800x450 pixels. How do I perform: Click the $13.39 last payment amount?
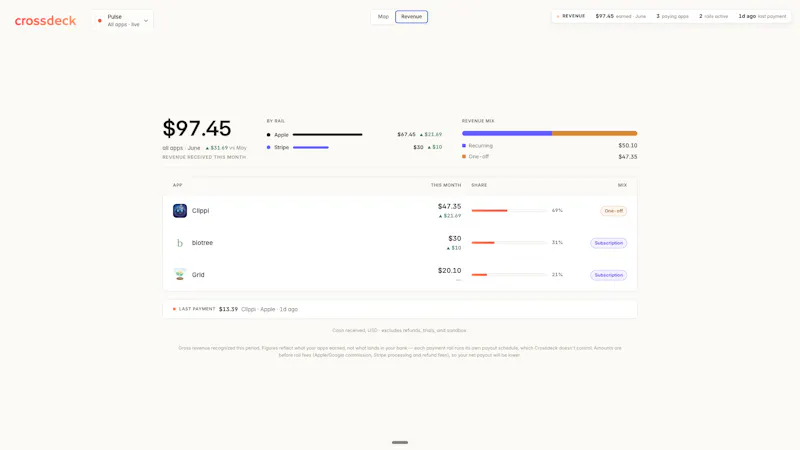[229, 309]
